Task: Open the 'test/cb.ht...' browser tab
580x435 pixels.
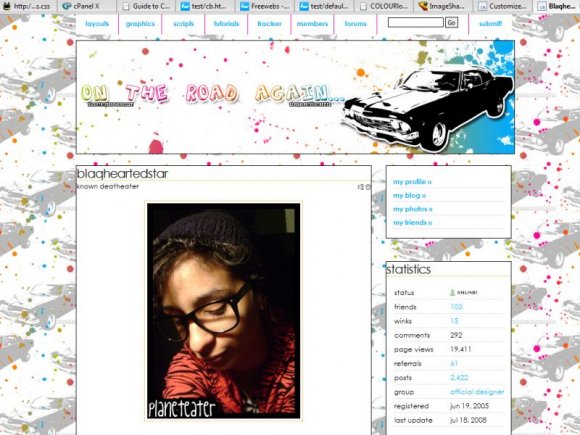Action: pyautogui.click(x=205, y=6)
